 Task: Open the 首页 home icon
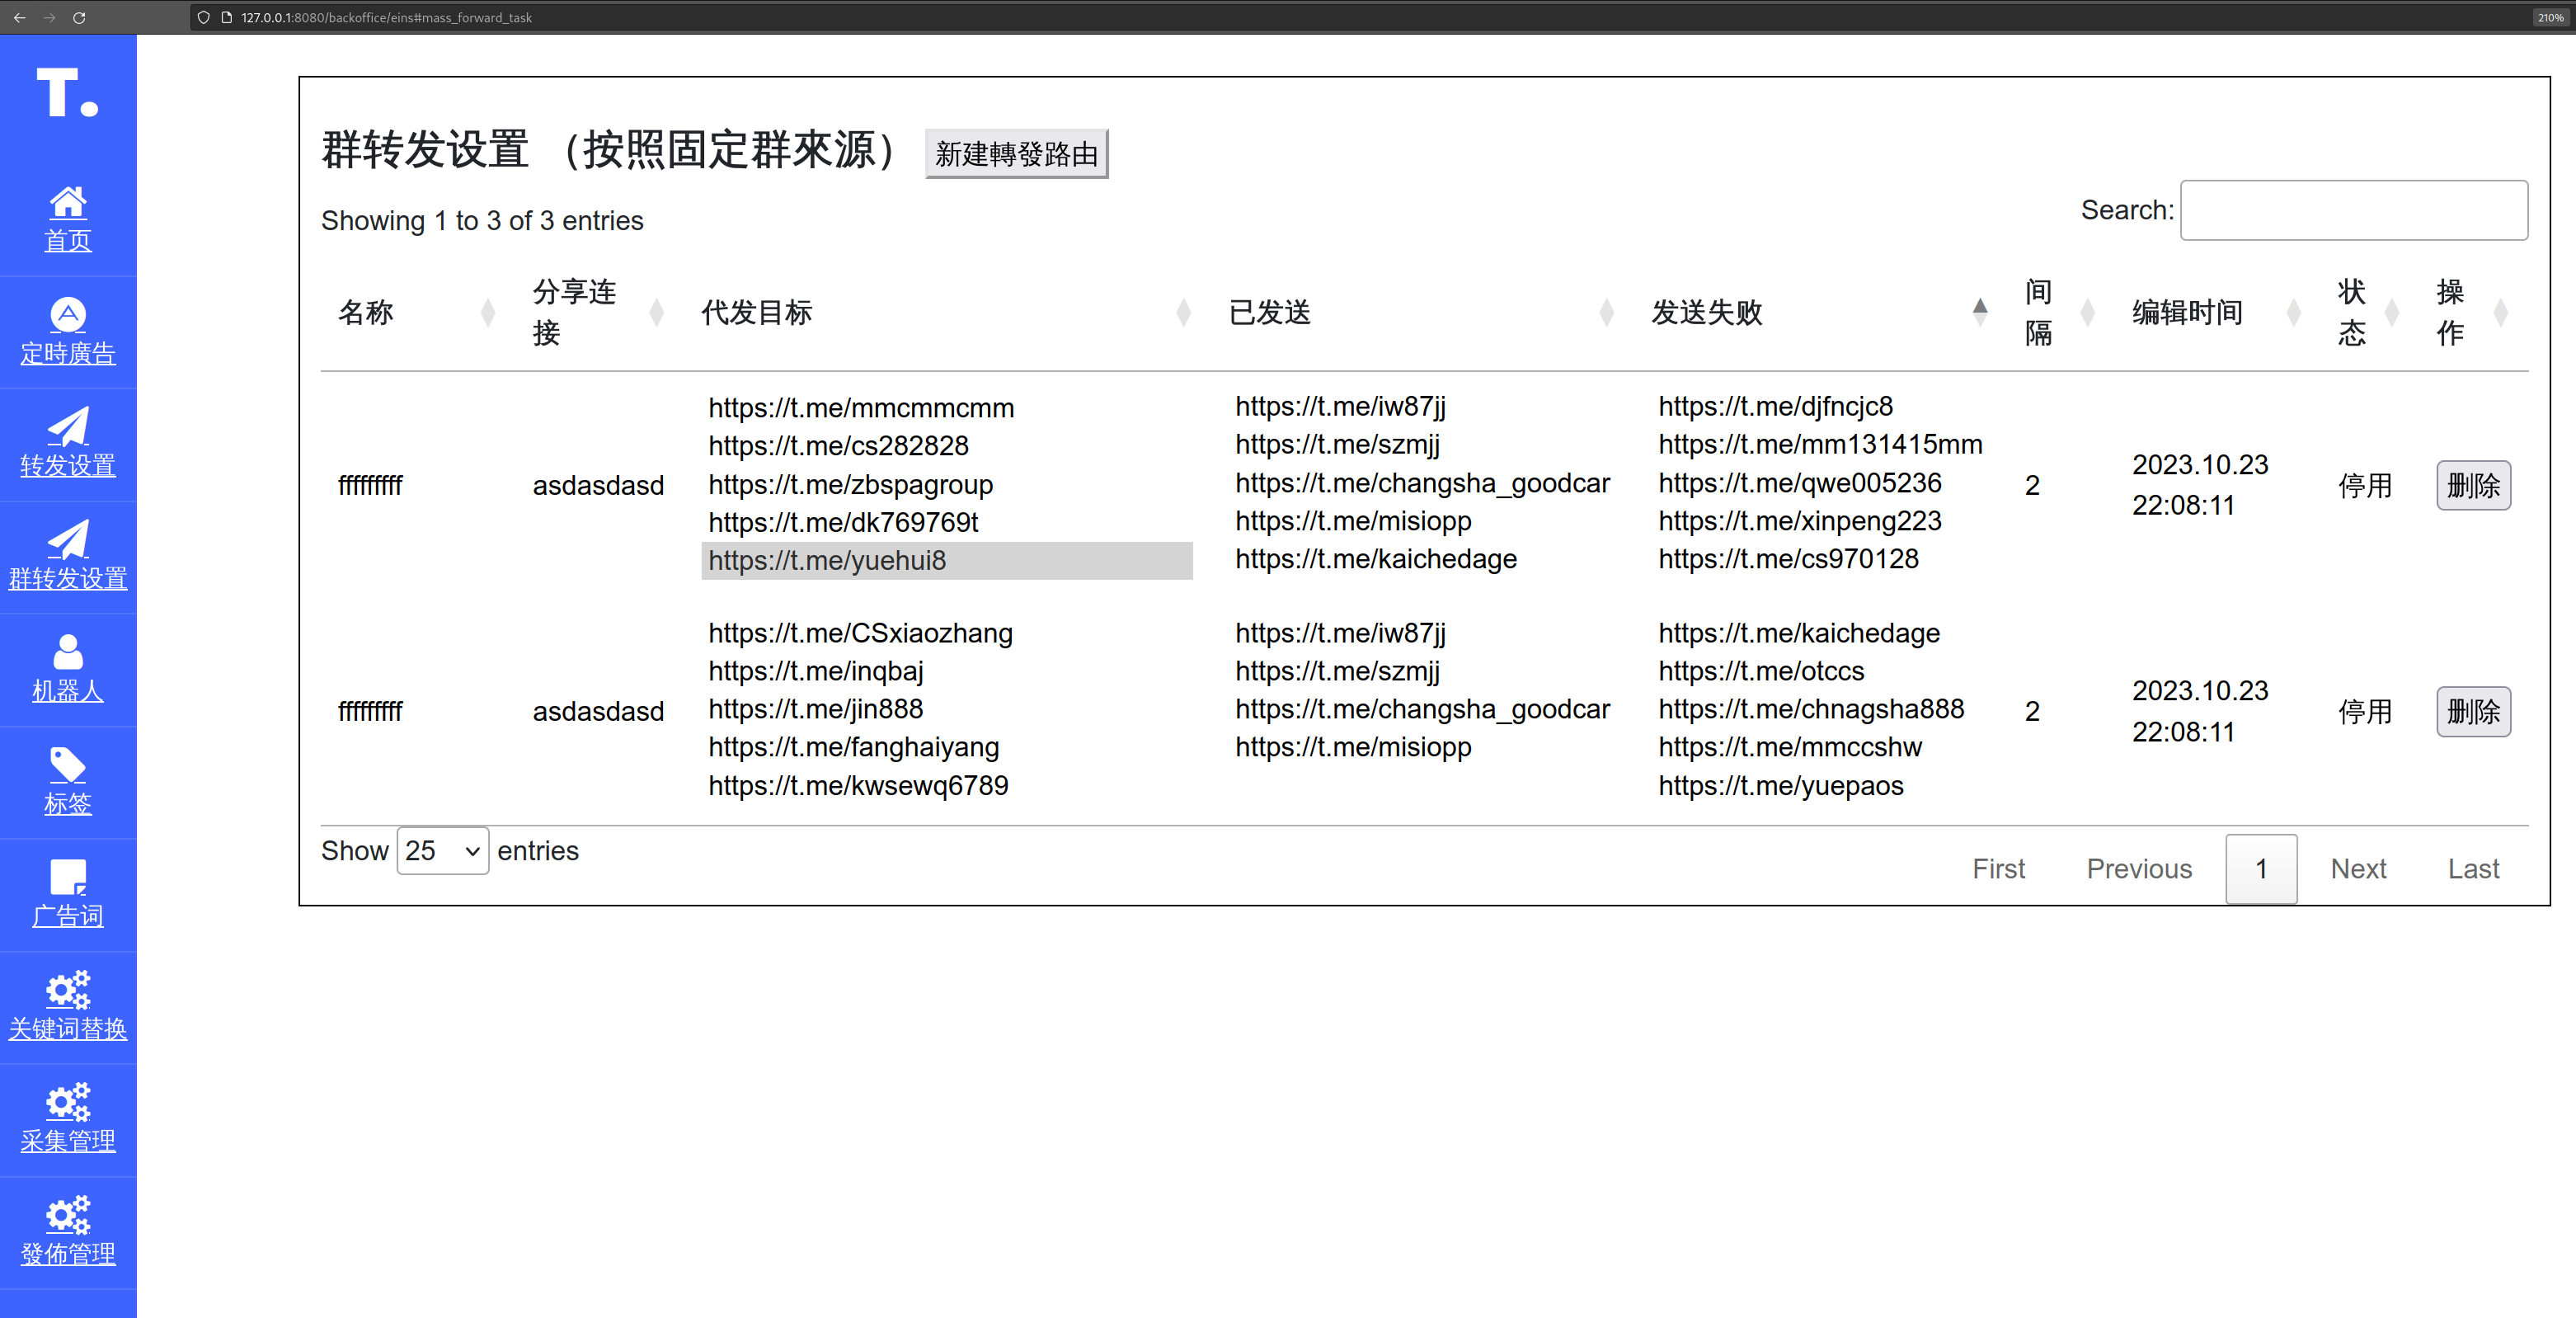(x=68, y=203)
